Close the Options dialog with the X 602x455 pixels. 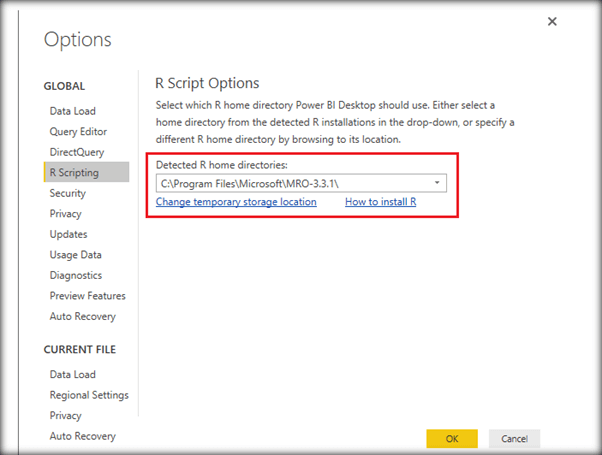click(552, 21)
